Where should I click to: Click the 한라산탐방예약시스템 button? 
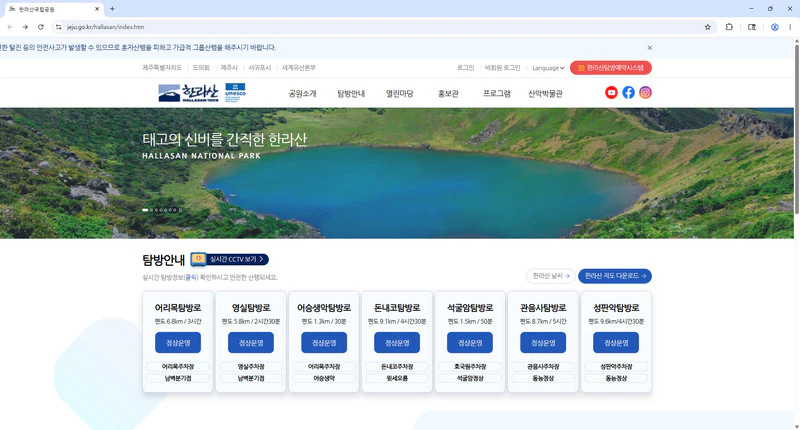[611, 68]
